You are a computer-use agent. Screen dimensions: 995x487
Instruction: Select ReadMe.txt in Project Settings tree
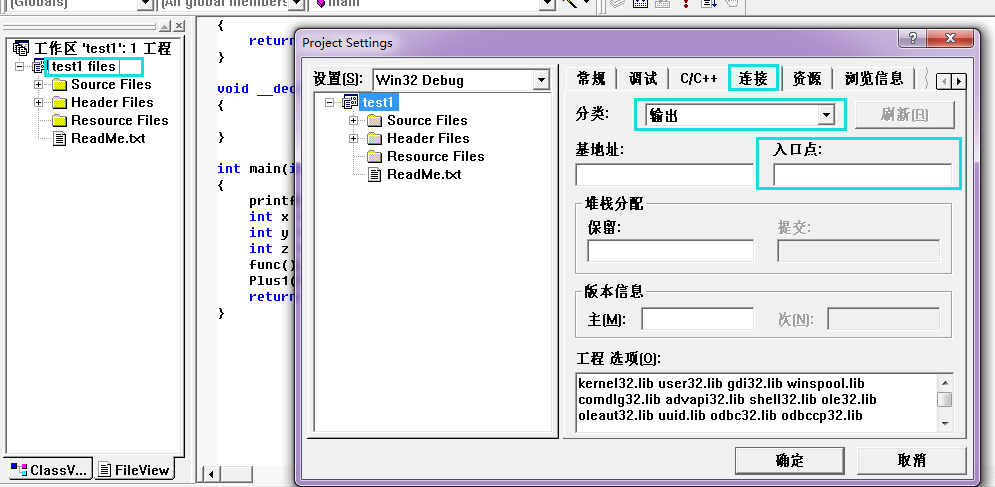tap(424, 174)
